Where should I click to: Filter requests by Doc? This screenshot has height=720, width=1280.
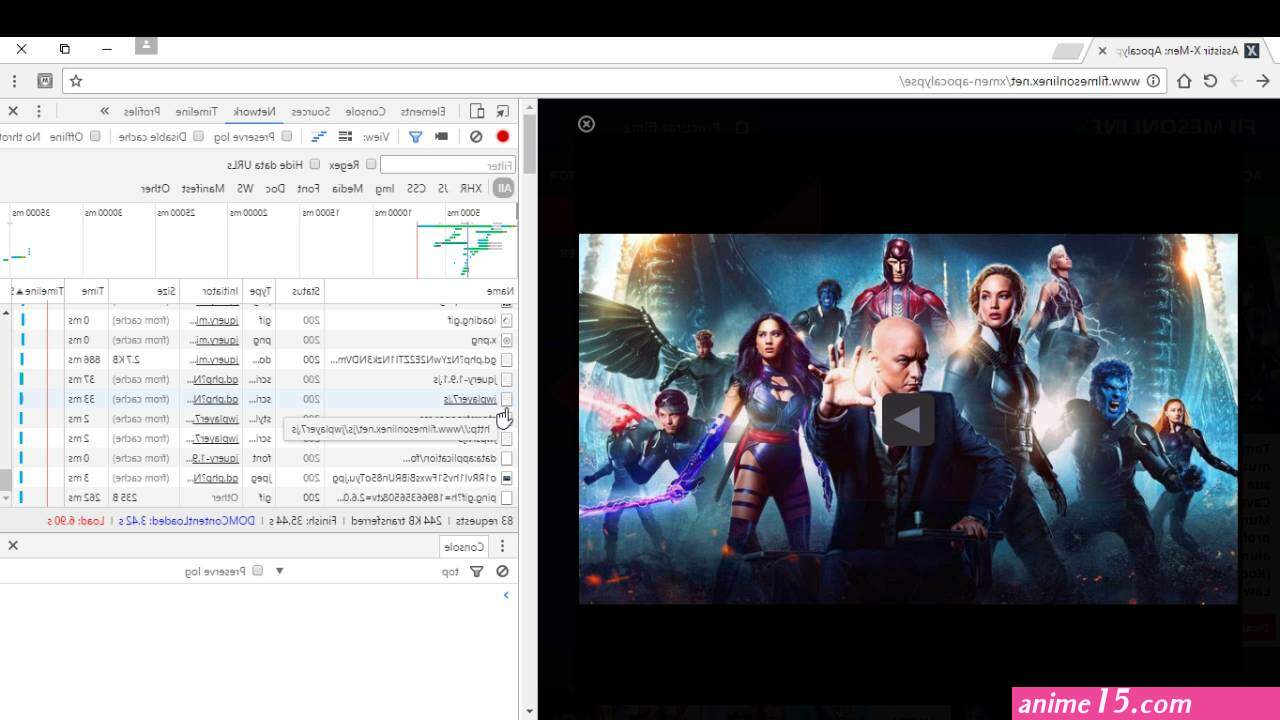point(275,188)
